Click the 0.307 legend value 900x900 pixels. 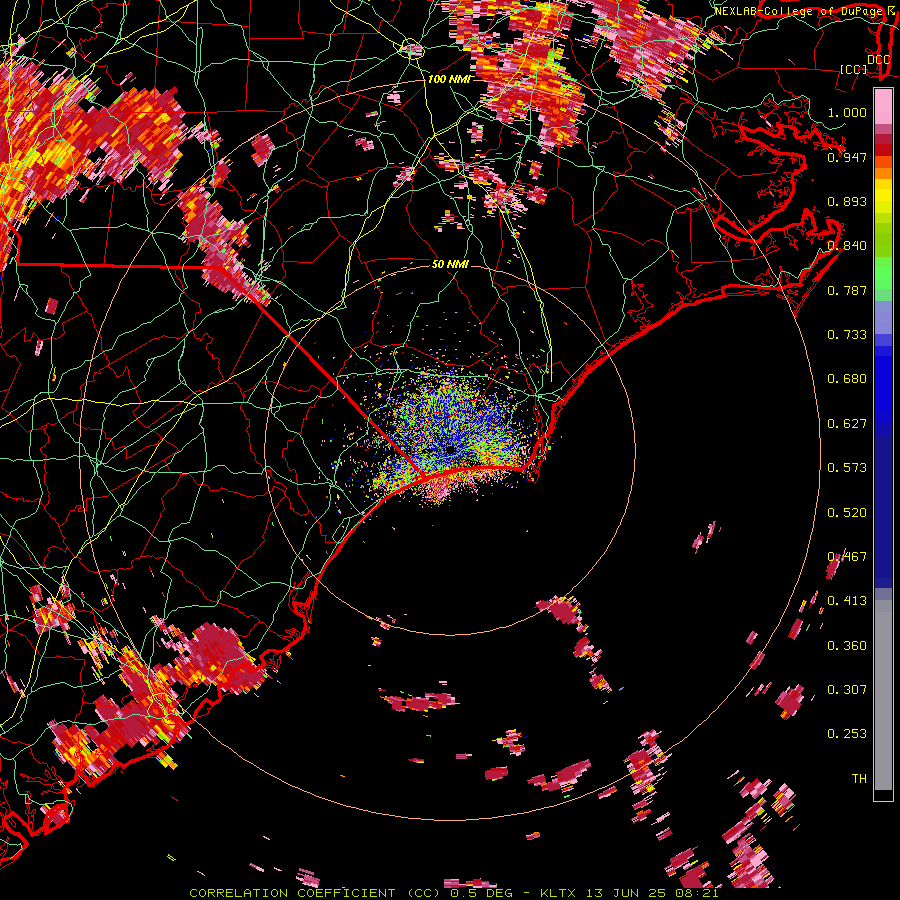pyautogui.click(x=847, y=690)
